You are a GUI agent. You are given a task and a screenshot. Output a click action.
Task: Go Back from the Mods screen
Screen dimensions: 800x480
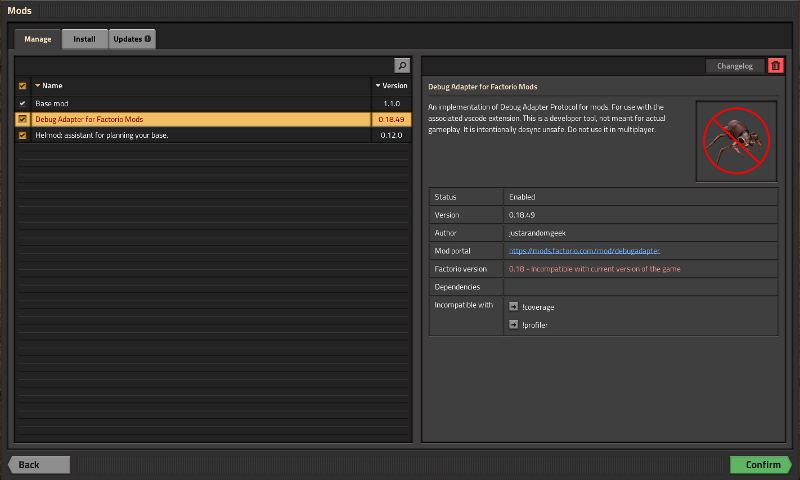(x=38, y=465)
